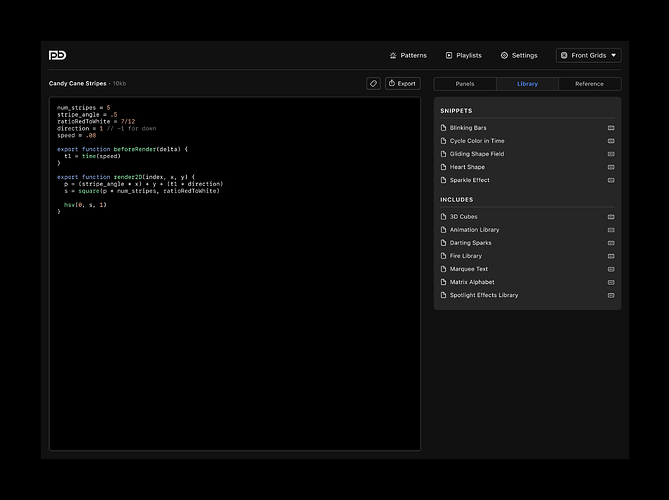
Task: Click the insert icon for Gliding Shape Field
Action: [611, 154]
